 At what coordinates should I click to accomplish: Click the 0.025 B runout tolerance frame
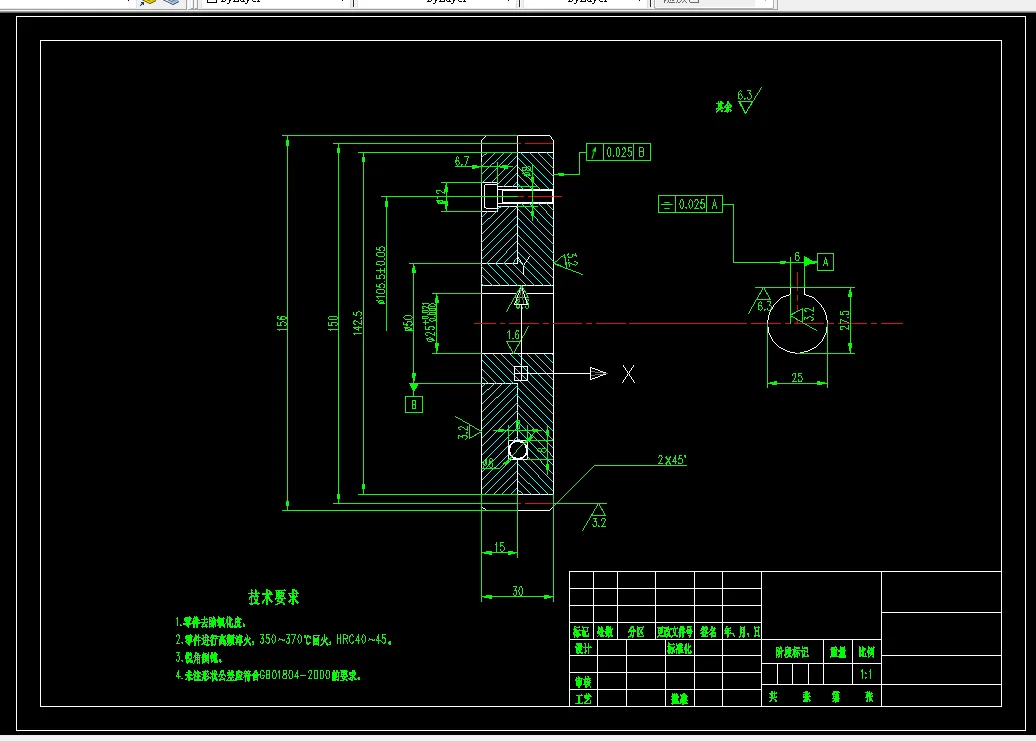coord(618,153)
